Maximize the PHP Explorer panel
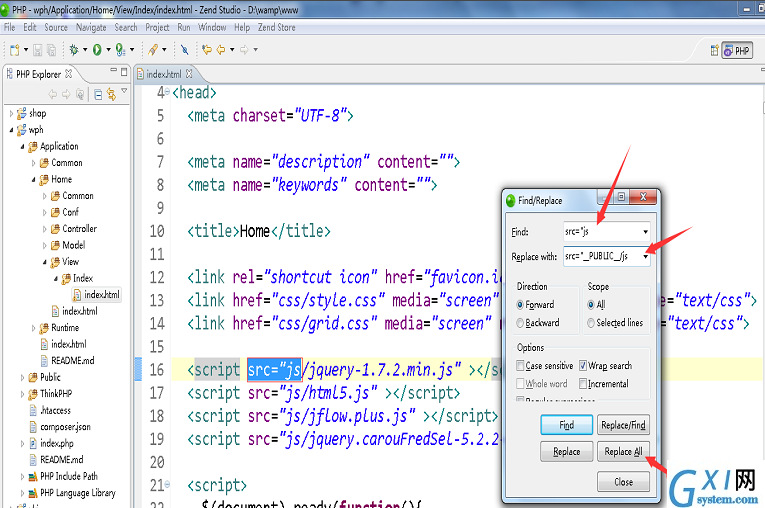The height and width of the screenshot is (508, 765). tap(124, 72)
